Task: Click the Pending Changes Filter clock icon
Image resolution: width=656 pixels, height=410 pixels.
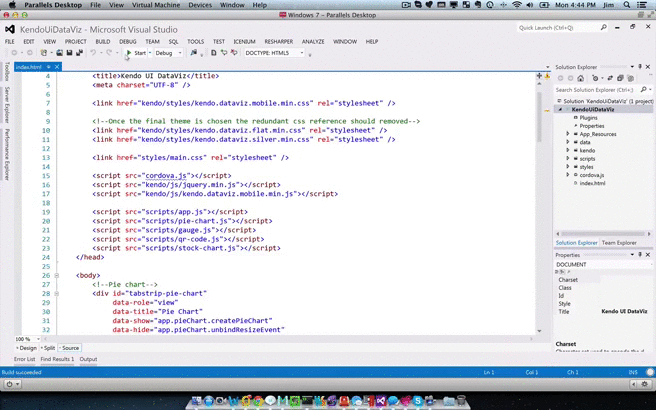Action: (x=595, y=78)
